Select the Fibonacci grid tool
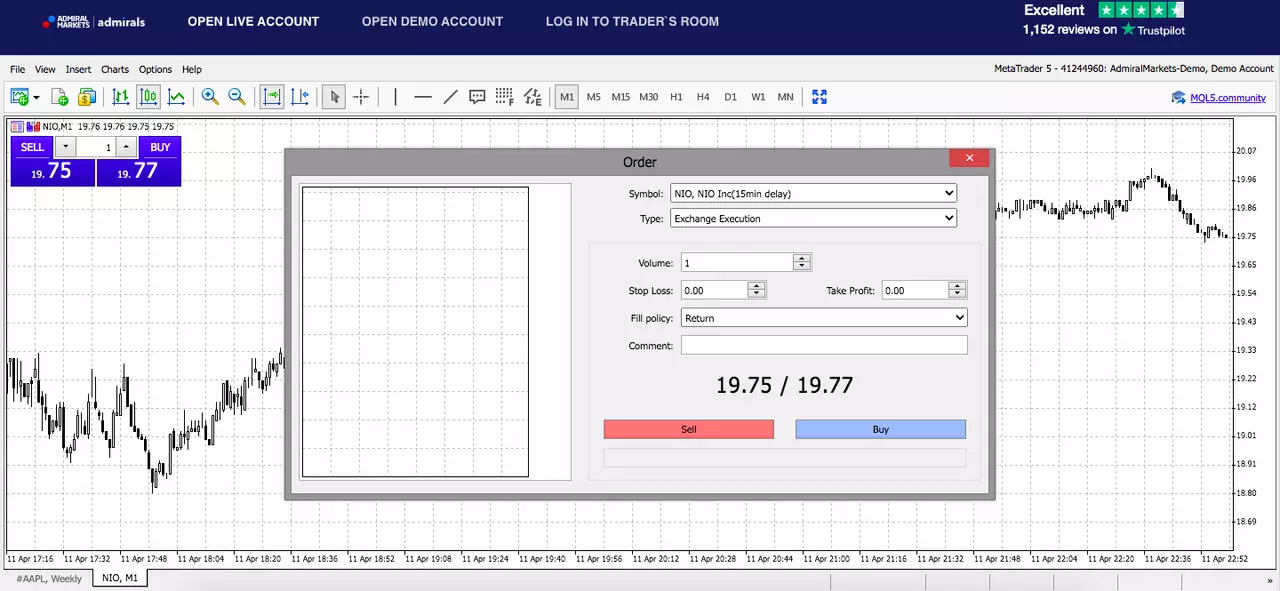 coord(505,97)
